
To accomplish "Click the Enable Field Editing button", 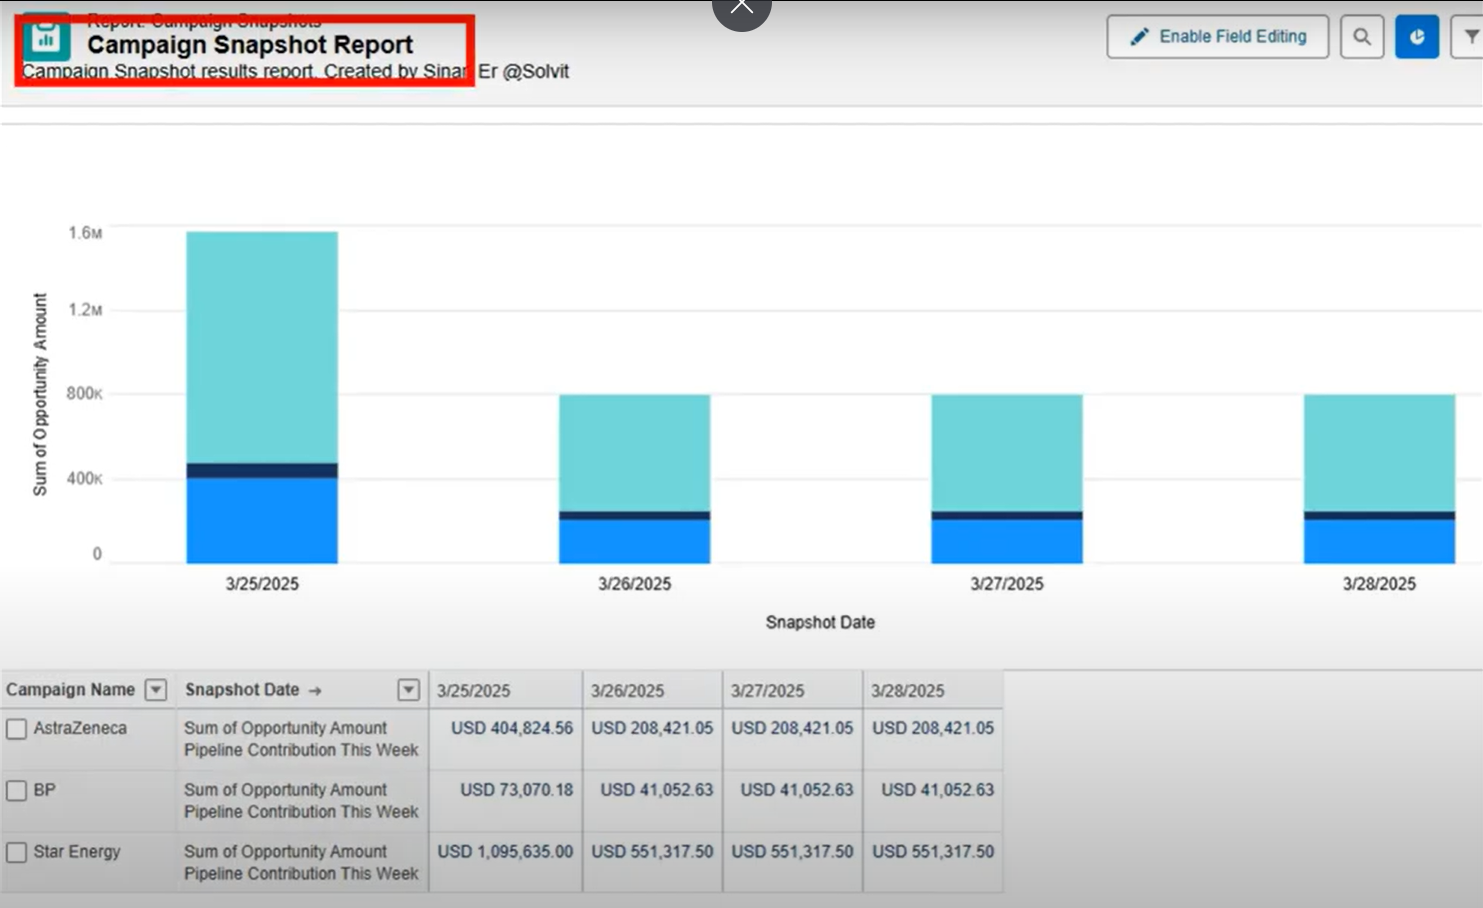I will [x=1217, y=36].
